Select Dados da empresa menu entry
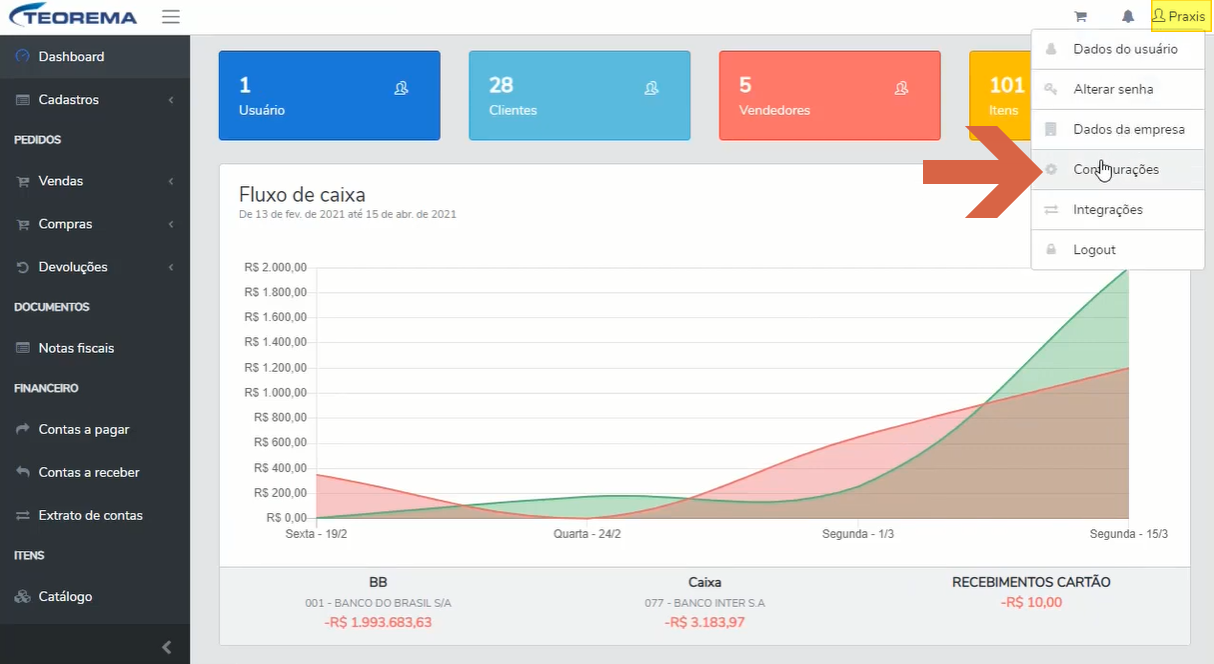The height and width of the screenshot is (664, 1214). coord(1117,129)
